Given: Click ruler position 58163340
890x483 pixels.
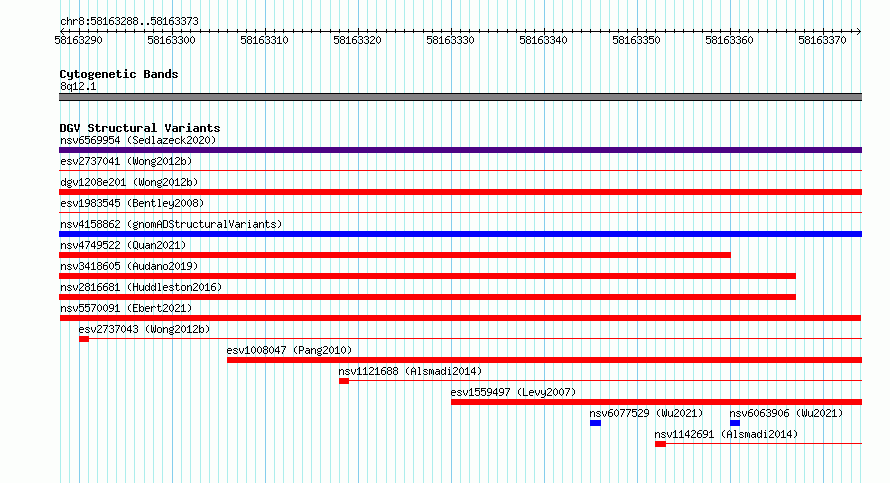Looking at the screenshot, I should (544, 40).
